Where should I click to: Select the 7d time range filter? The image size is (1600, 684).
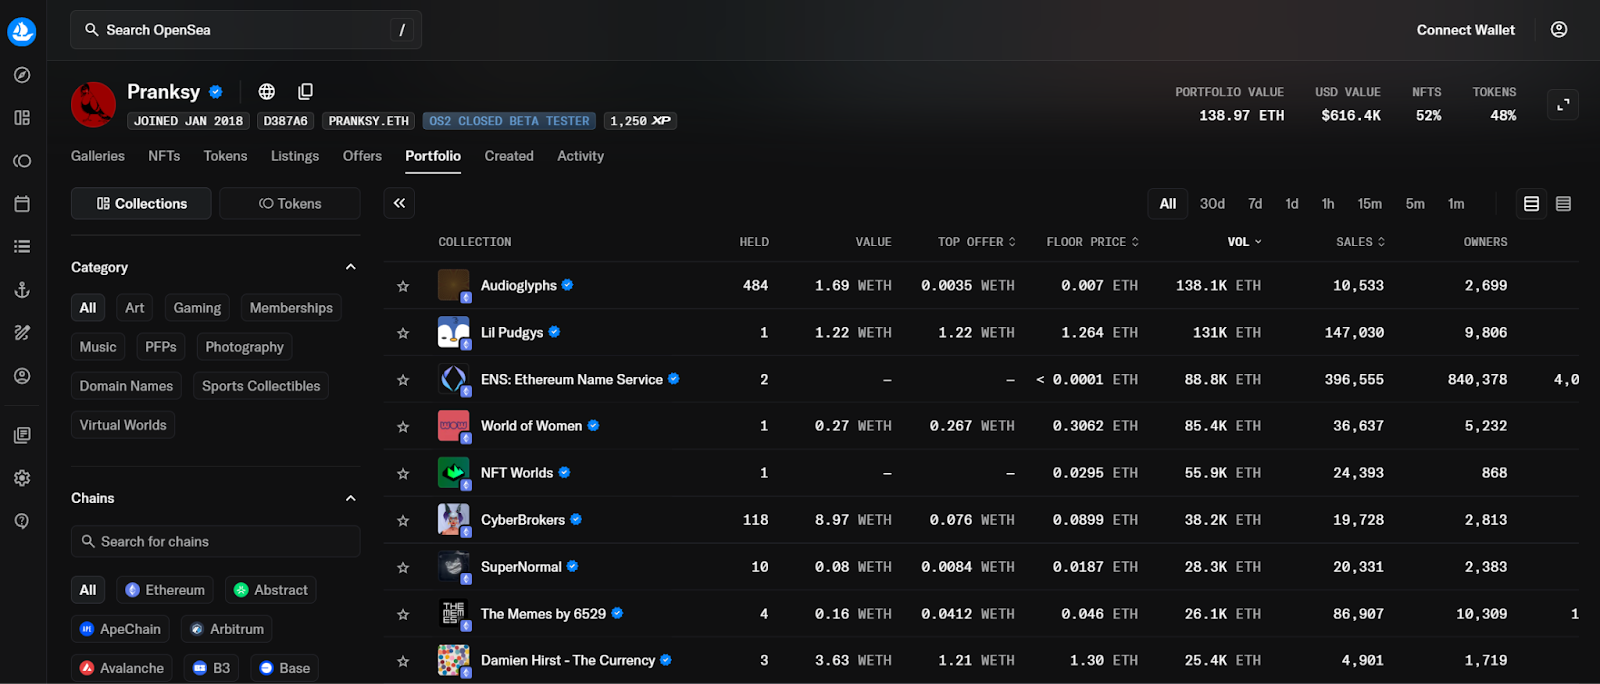pyautogui.click(x=1254, y=204)
